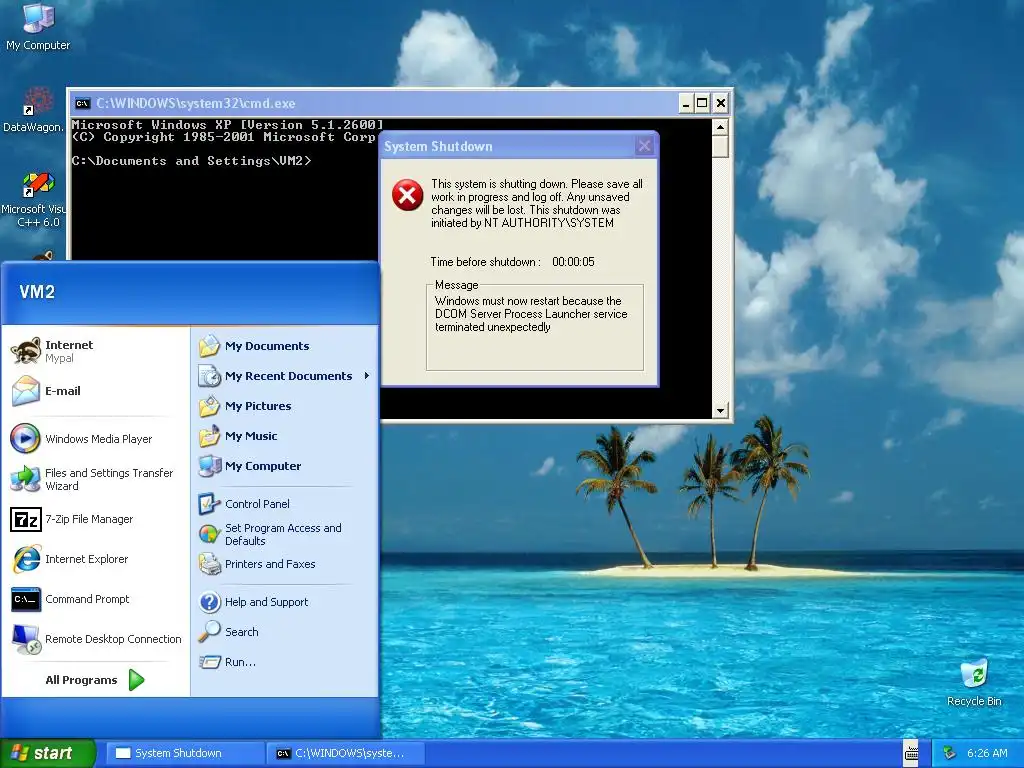Open Control Panel from Start menu
Image resolution: width=1024 pixels, height=768 pixels.
pyautogui.click(x=284, y=504)
